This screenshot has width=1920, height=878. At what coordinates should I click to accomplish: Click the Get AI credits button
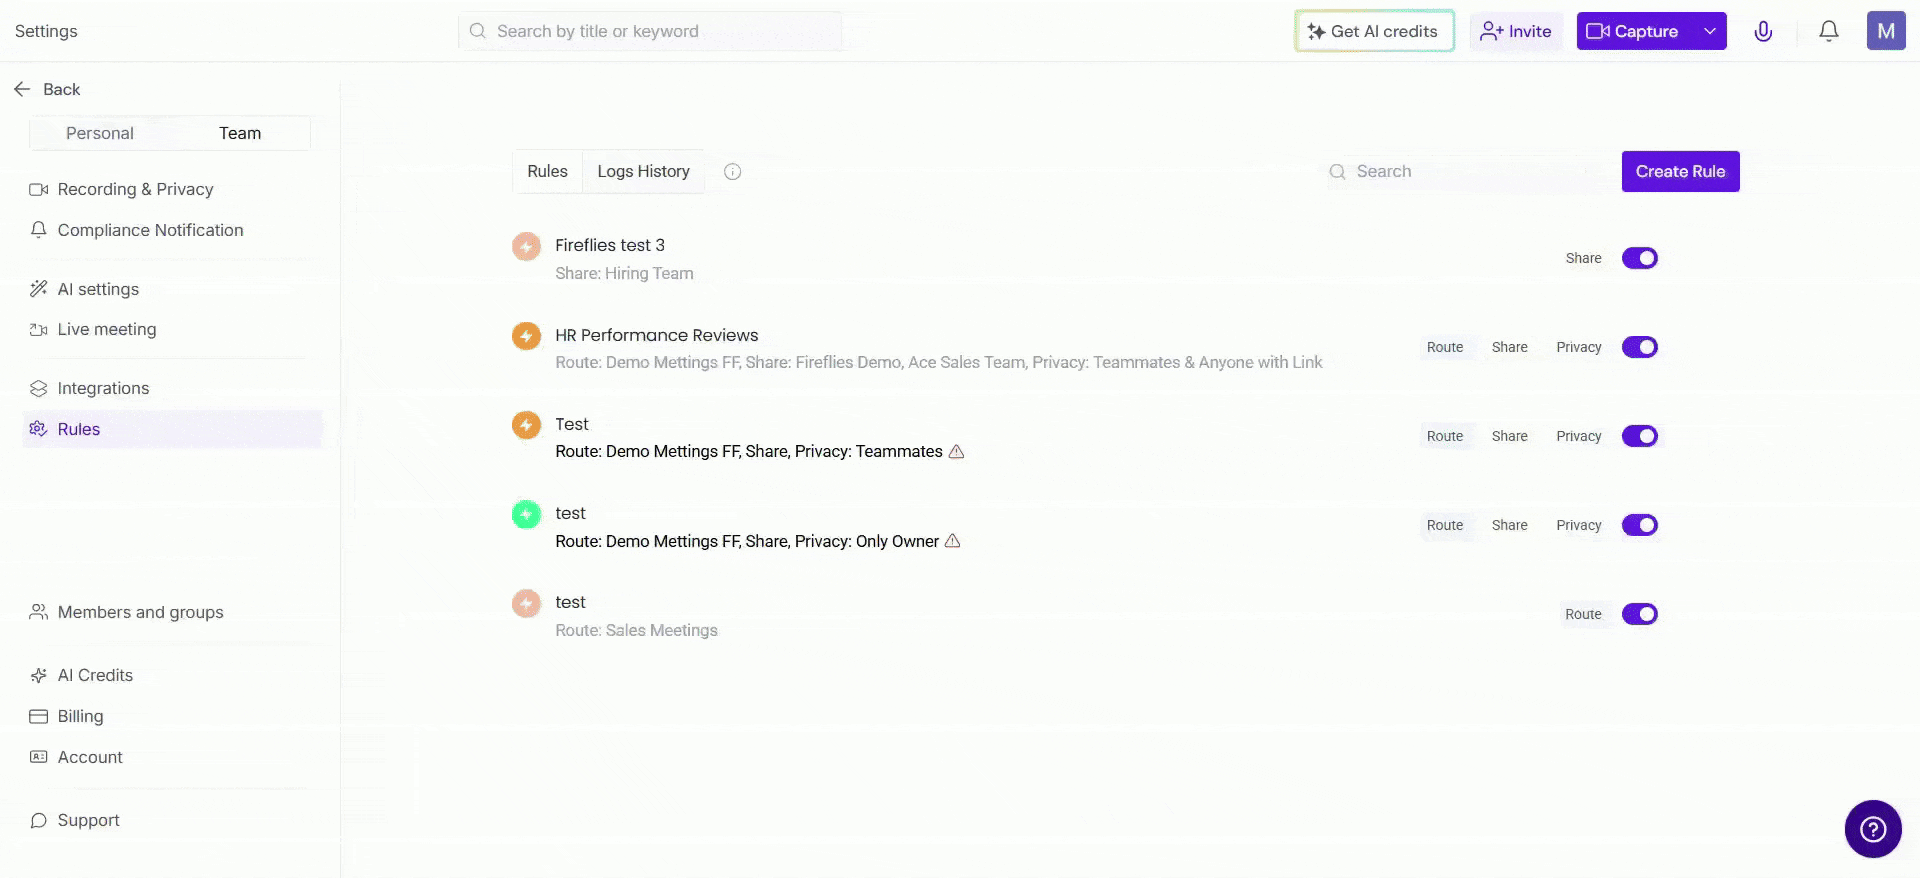tap(1374, 31)
